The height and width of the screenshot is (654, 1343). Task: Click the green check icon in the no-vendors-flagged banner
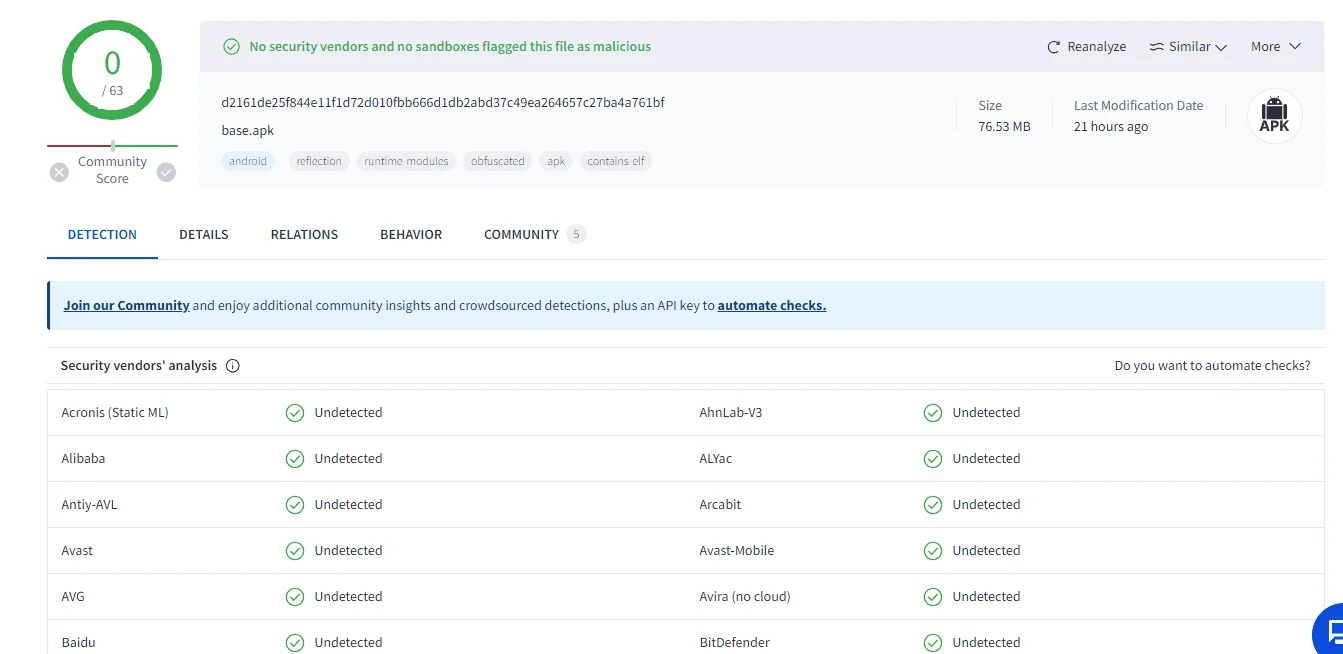coord(231,47)
